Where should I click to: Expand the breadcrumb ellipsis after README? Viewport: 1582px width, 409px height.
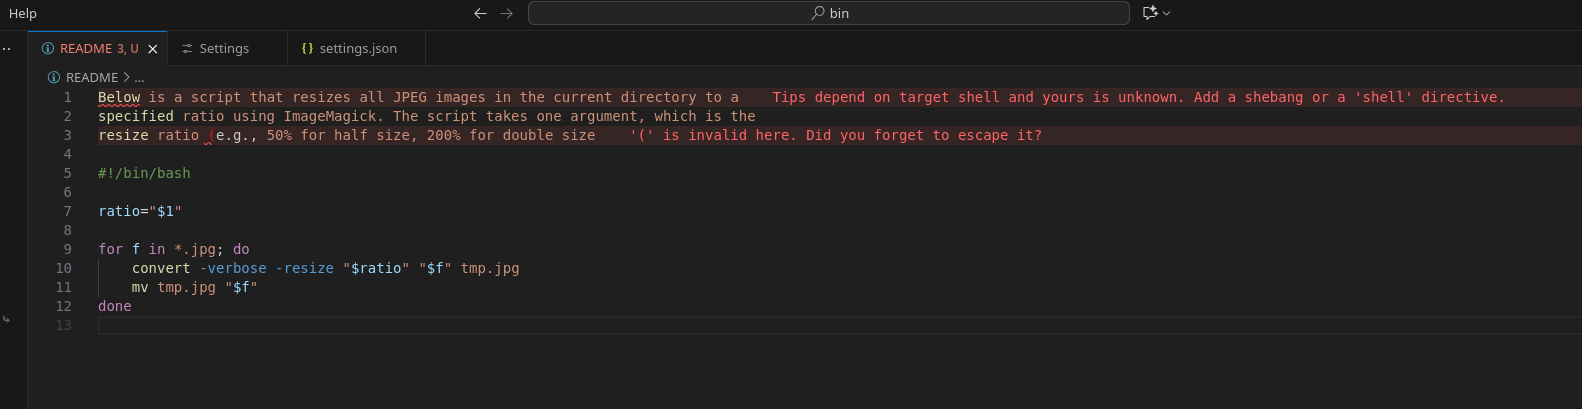[x=139, y=77]
